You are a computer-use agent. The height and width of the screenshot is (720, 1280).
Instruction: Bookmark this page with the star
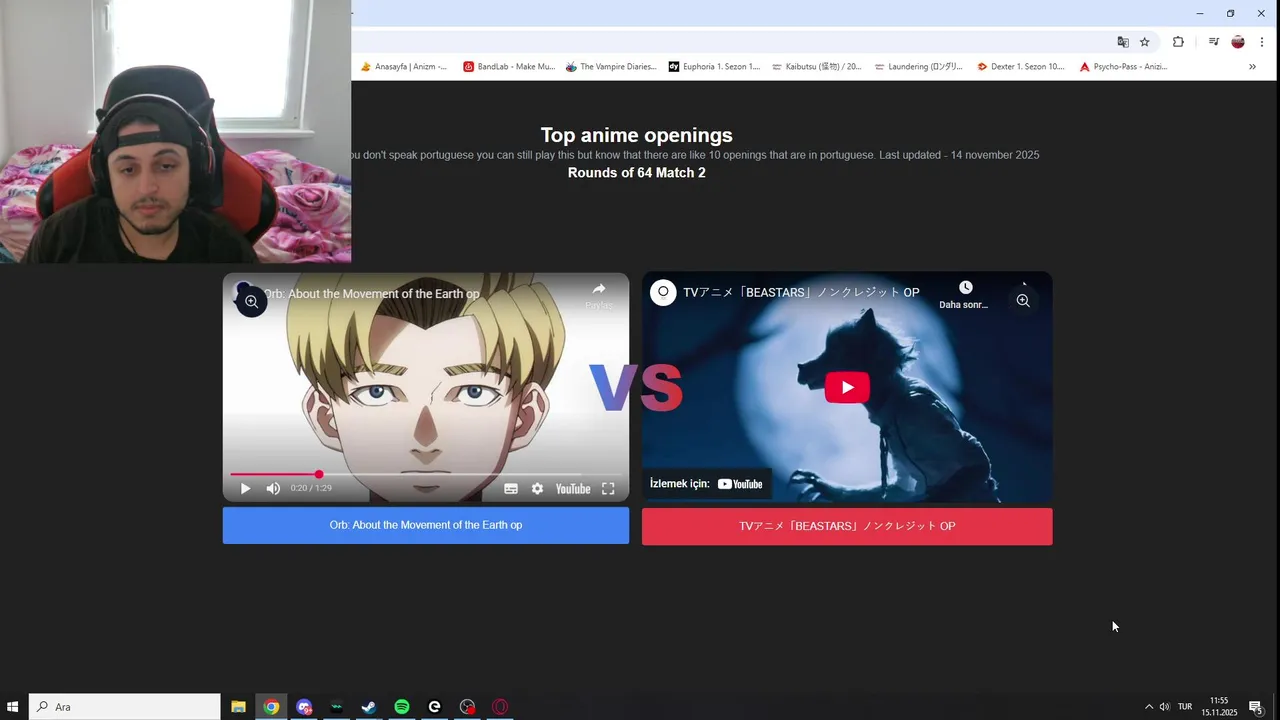[1145, 42]
